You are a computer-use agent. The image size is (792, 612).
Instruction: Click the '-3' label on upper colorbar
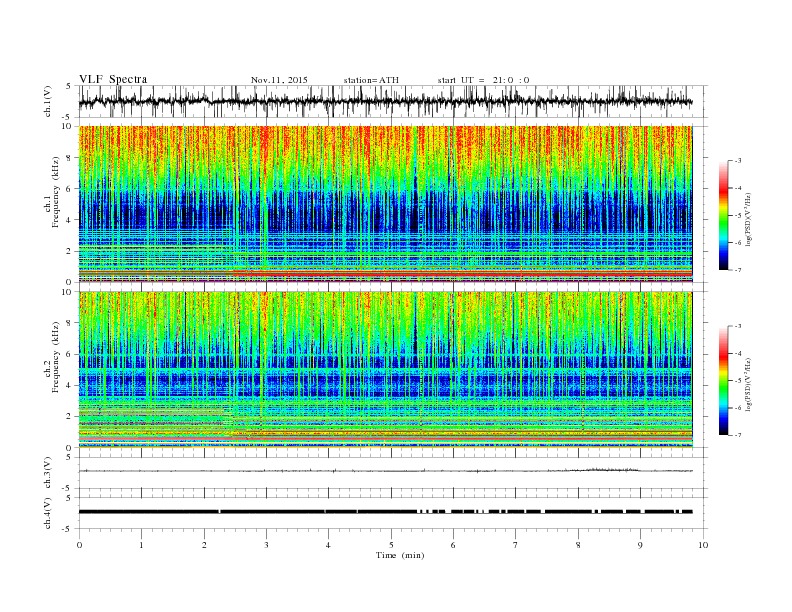point(737,161)
